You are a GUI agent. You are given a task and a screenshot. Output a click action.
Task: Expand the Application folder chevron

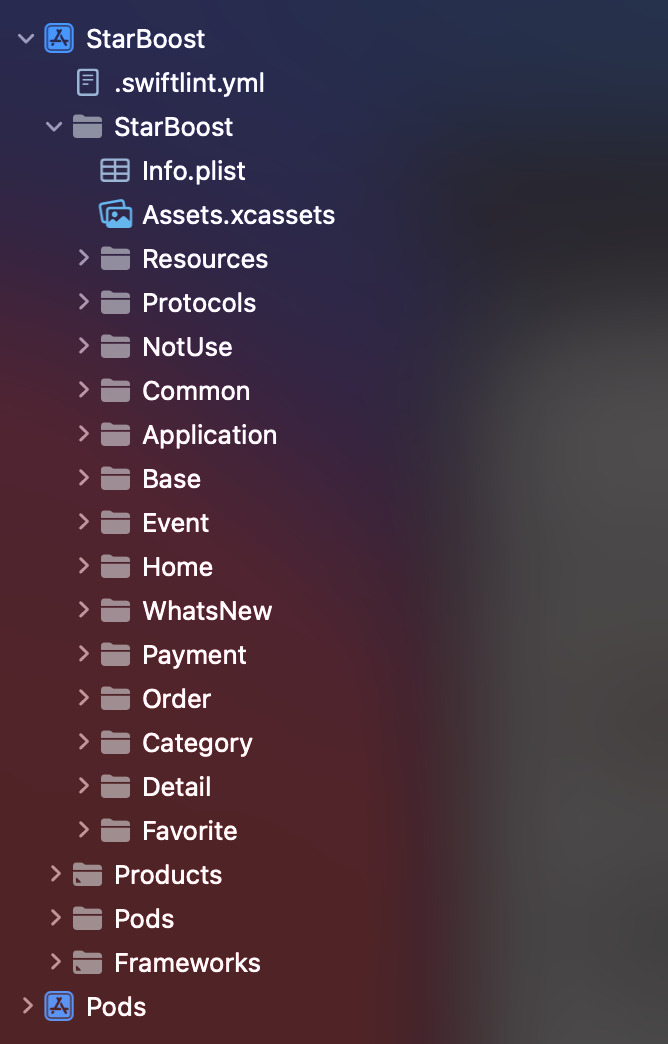click(84, 435)
